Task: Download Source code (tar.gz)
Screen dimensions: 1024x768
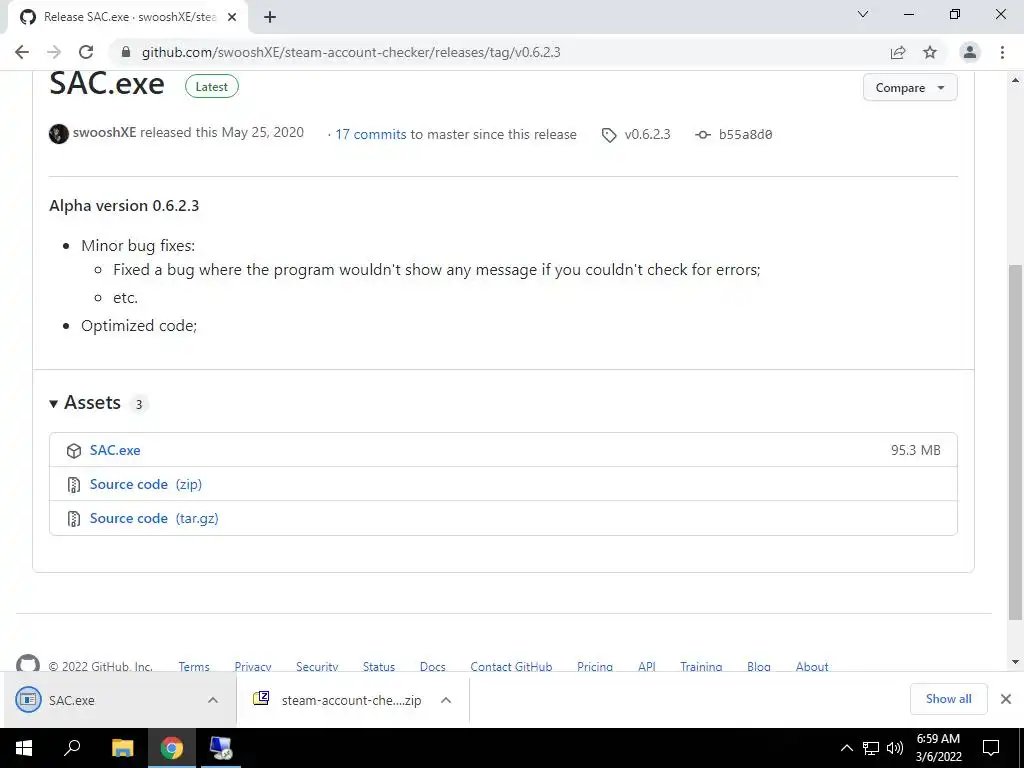Action: point(154,518)
